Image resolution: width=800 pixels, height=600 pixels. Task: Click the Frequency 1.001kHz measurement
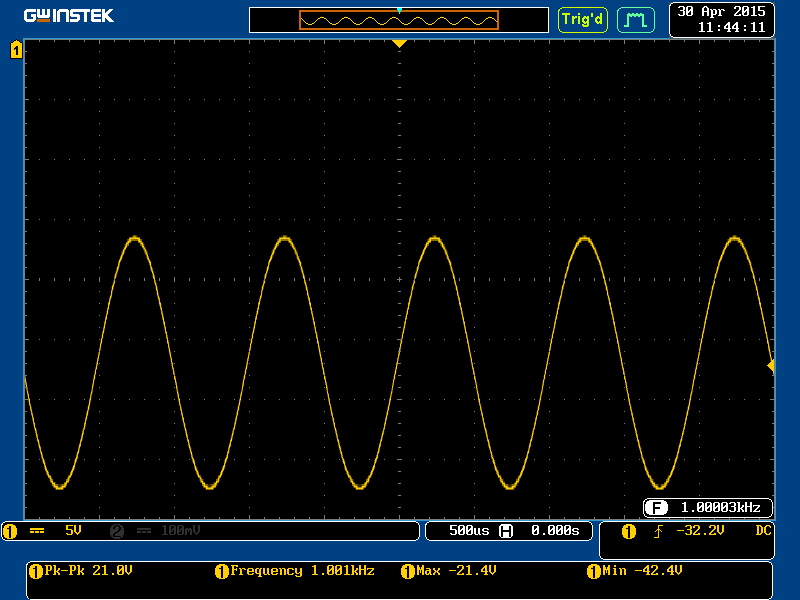302,570
